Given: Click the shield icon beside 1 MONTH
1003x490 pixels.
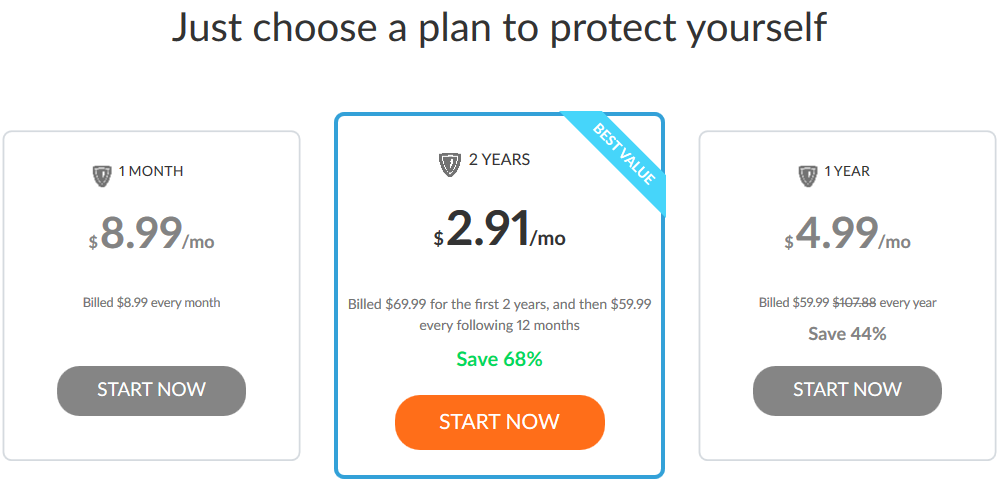Looking at the screenshot, I should 102,176.
